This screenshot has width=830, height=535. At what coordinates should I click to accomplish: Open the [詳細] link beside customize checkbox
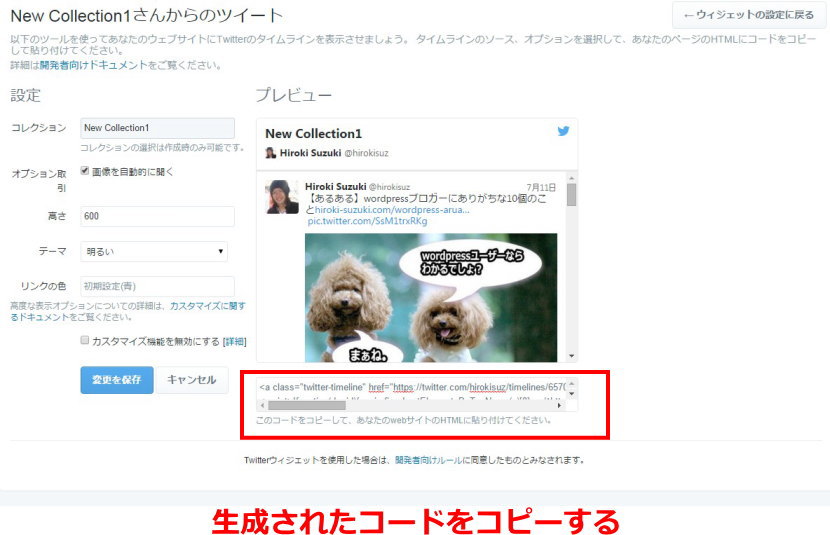click(234, 342)
